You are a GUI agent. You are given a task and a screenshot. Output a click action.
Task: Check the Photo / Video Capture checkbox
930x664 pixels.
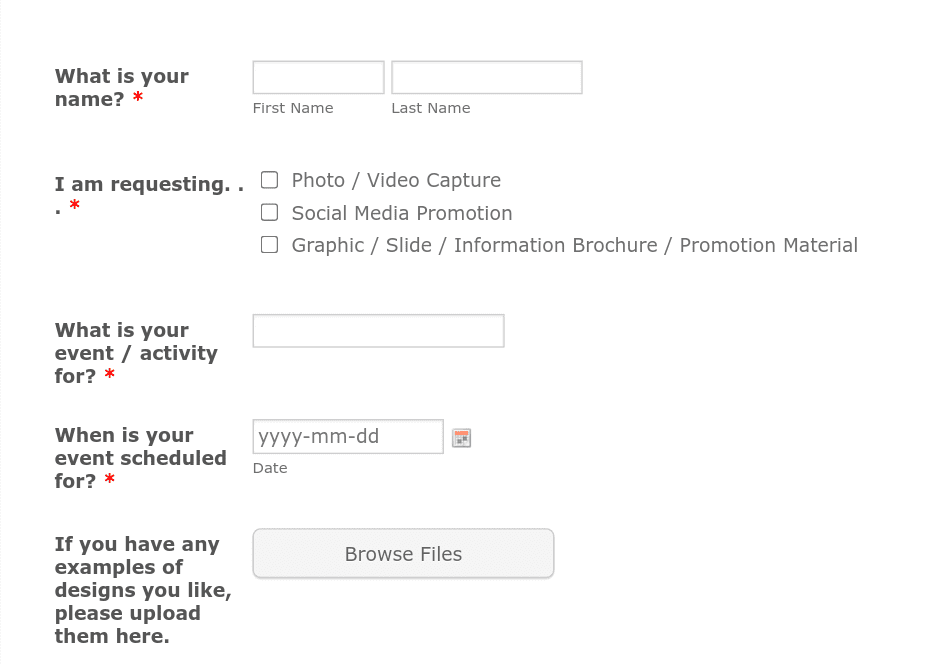(269, 180)
